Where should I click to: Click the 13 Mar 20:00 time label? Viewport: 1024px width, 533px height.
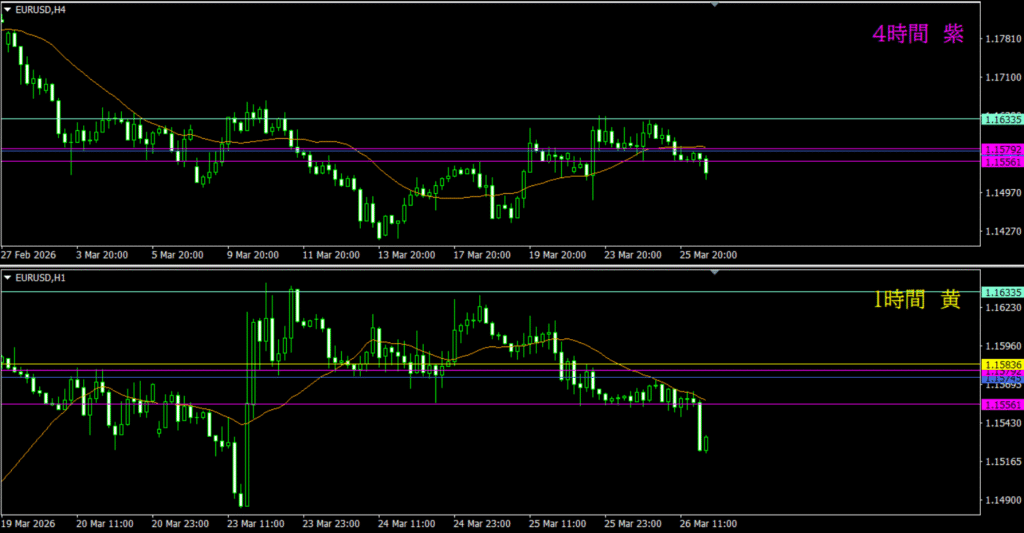click(408, 255)
